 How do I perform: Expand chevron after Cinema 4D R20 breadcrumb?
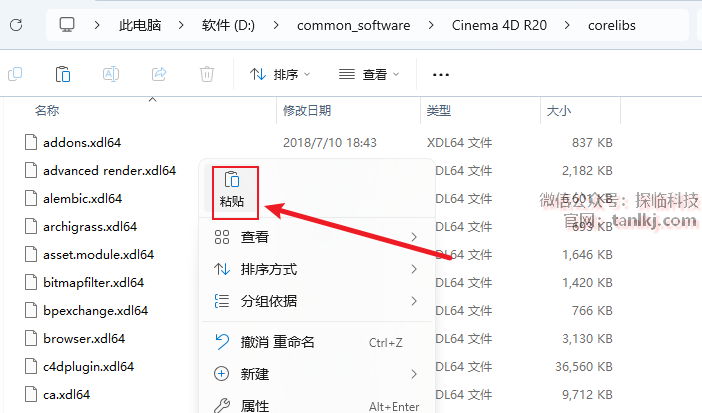click(567, 25)
